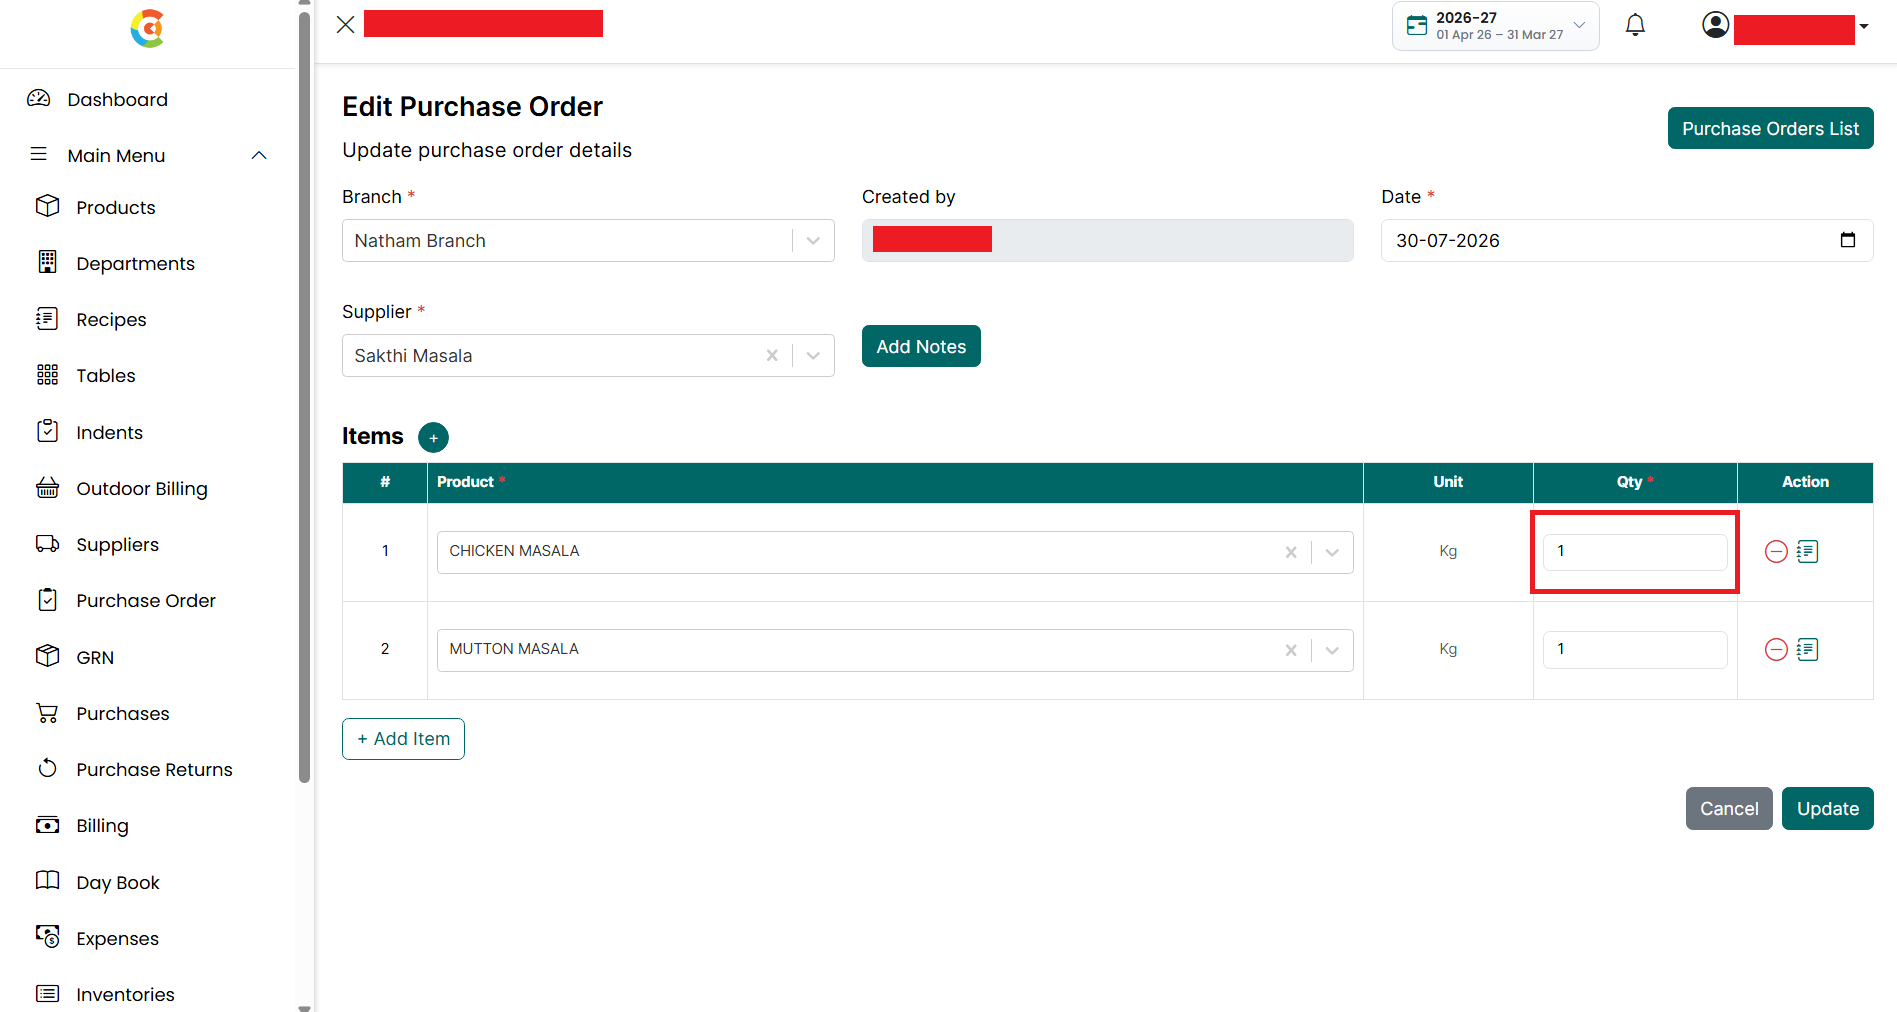
Task: Open notifications bell
Action: pyautogui.click(x=1635, y=25)
